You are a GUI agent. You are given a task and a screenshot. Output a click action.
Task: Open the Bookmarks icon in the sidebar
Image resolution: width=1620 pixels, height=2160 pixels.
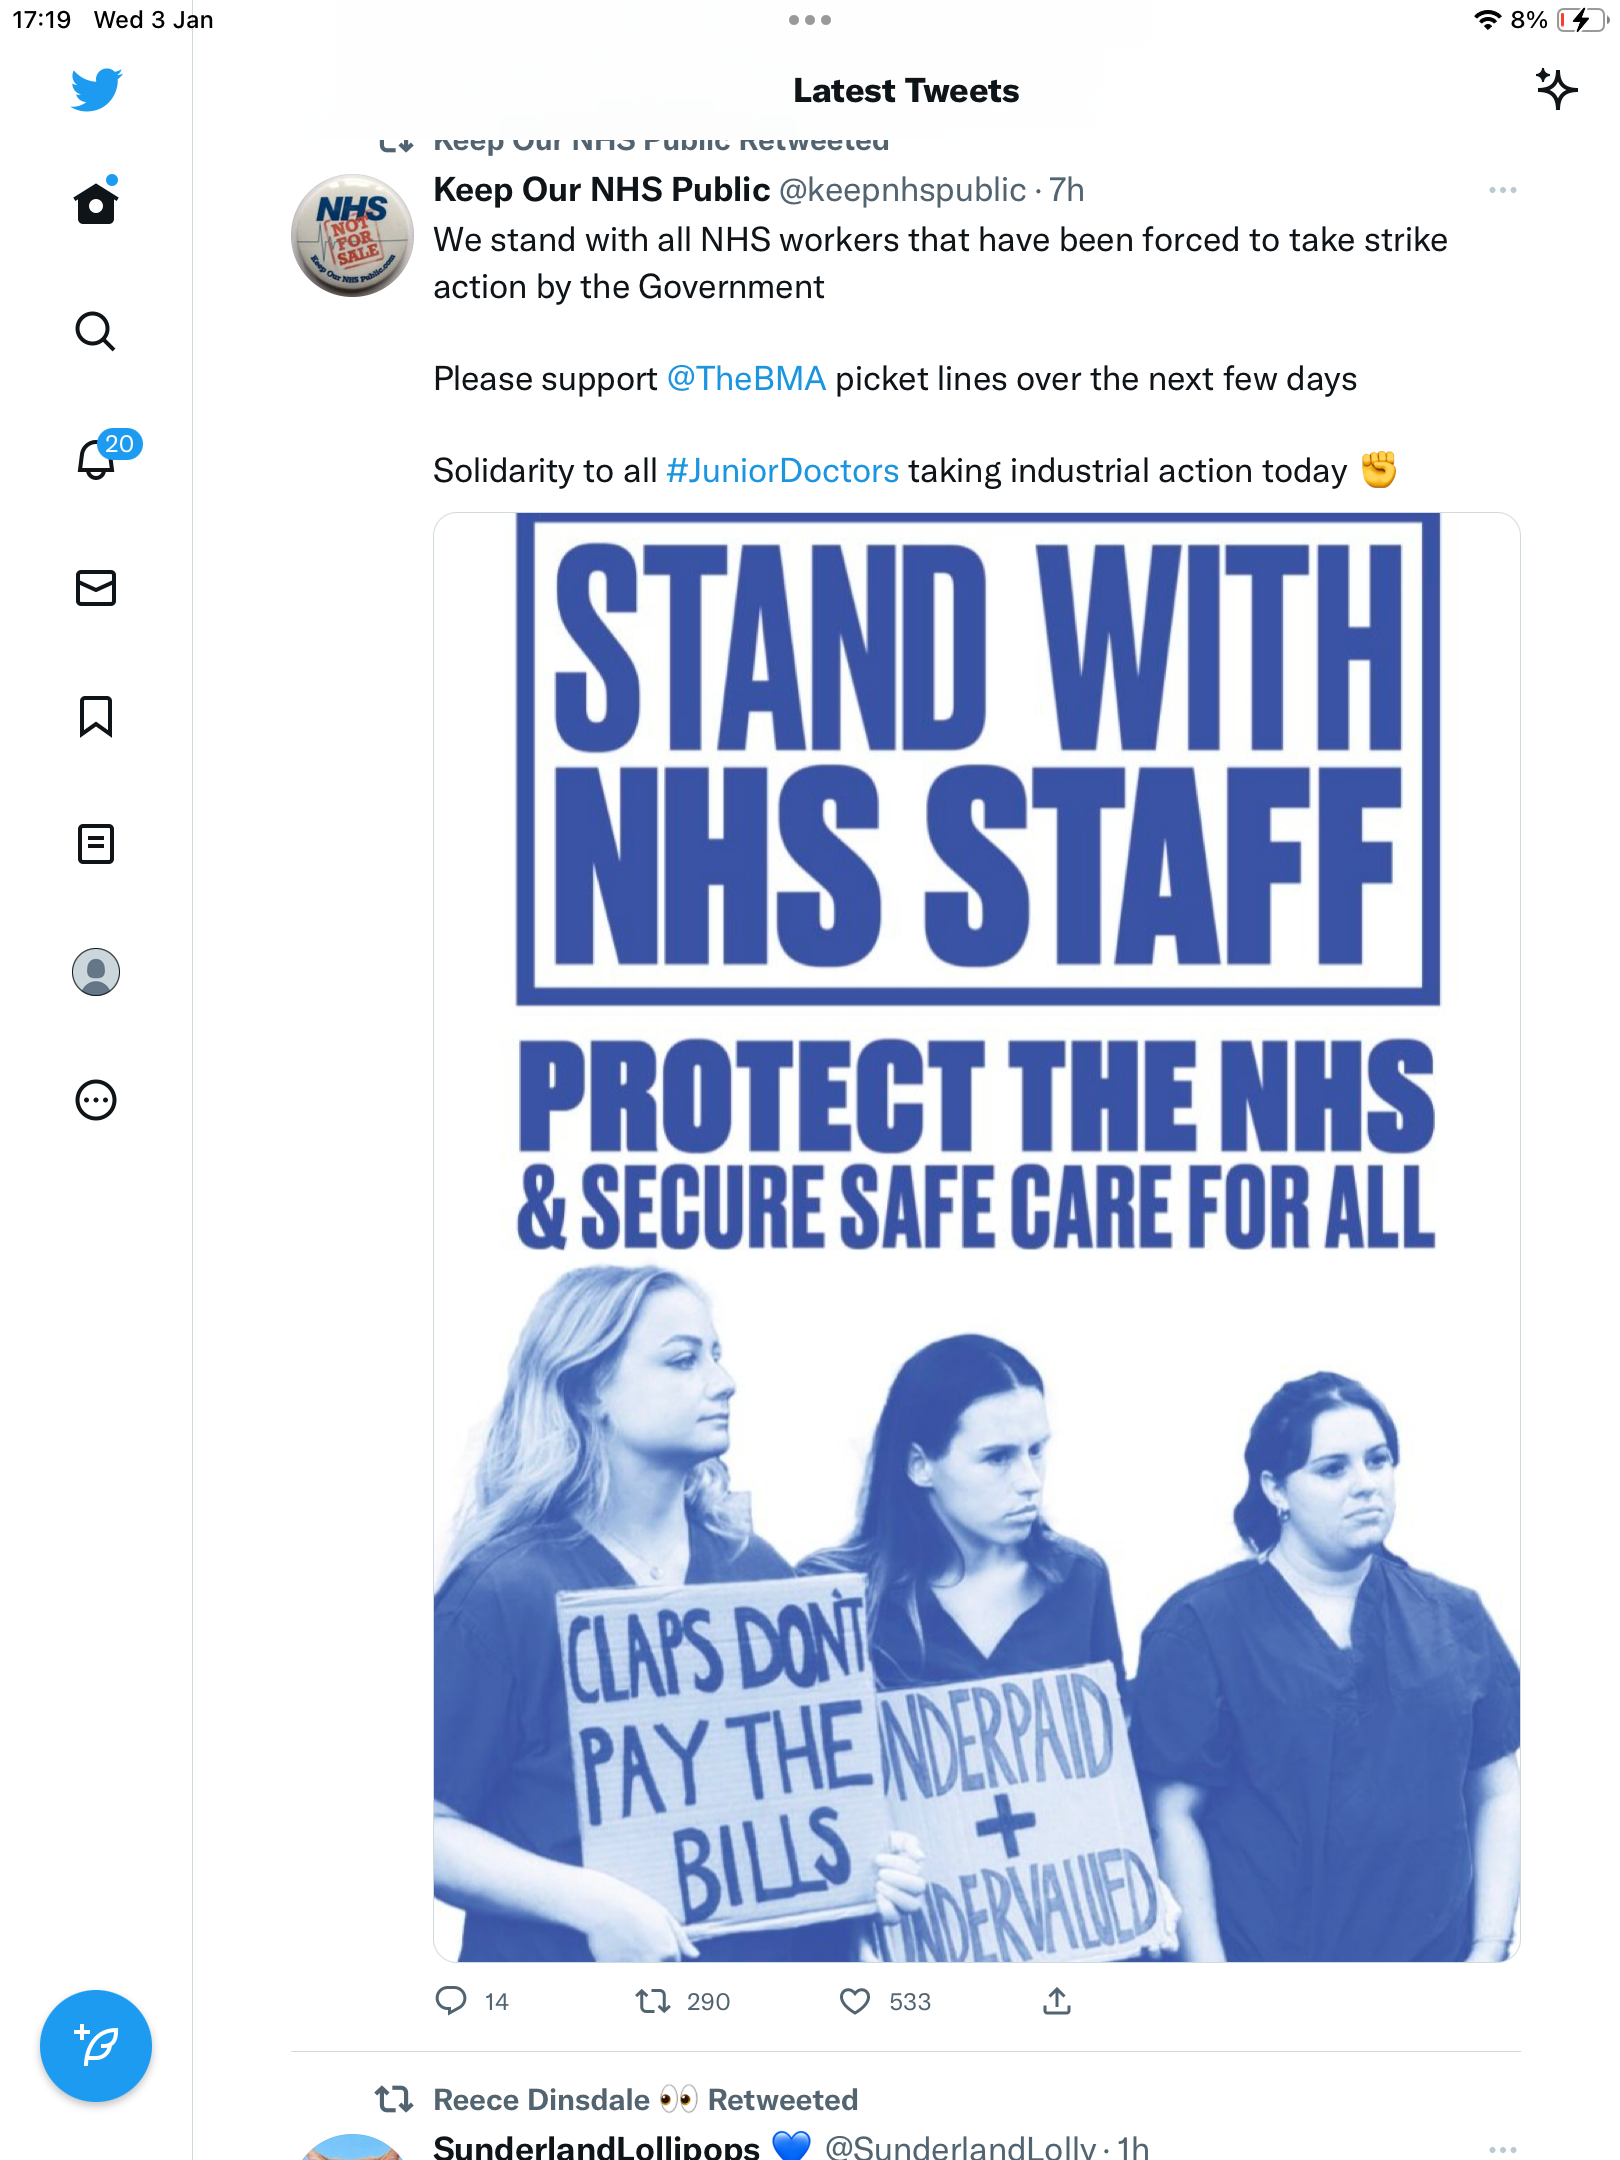coord(96,716)
